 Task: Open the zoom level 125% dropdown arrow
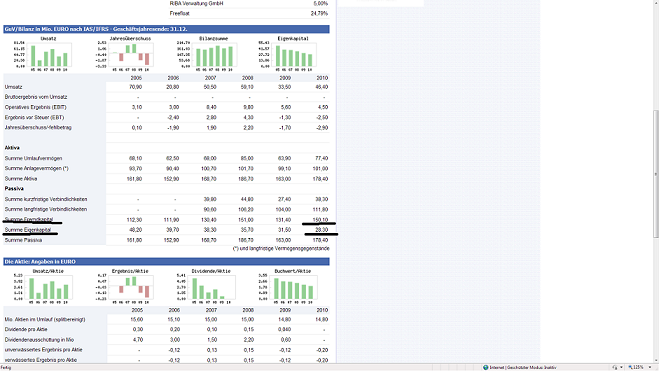coord(650,368)
